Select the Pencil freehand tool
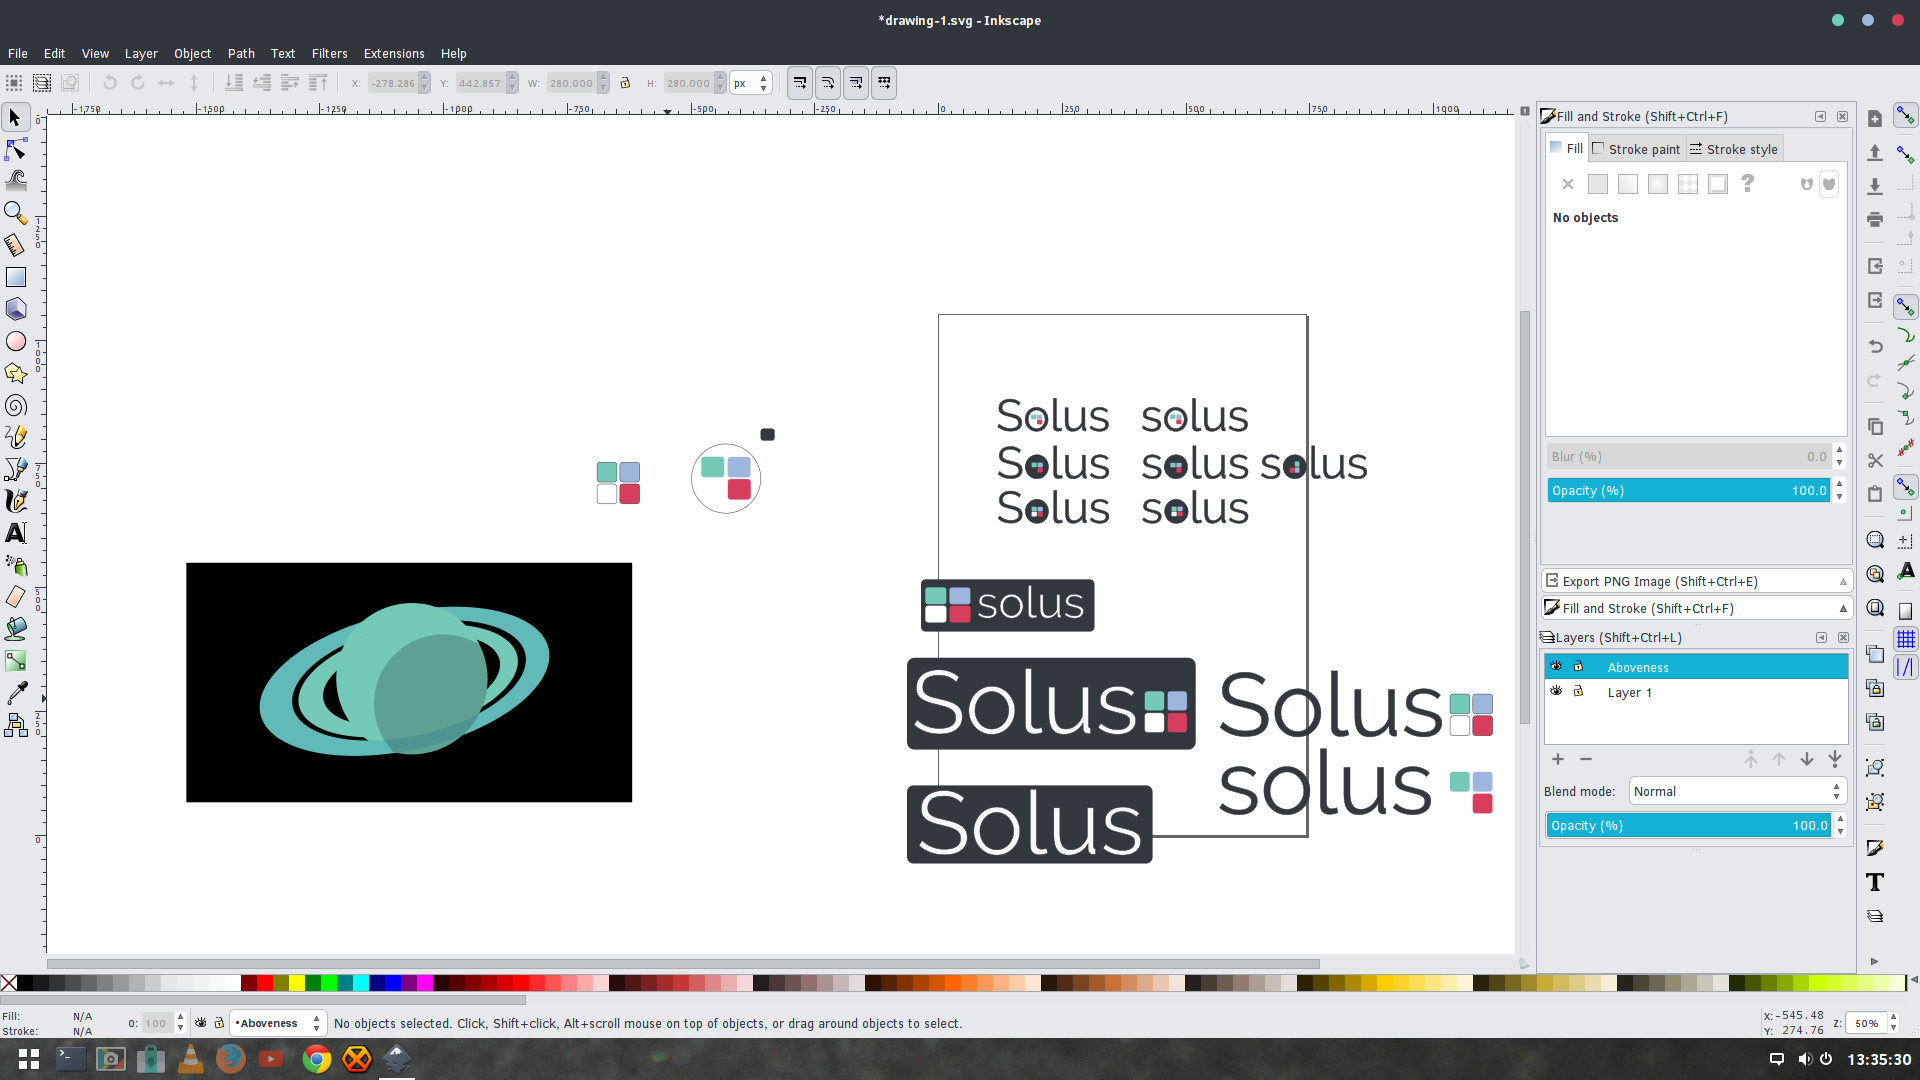1920x1080 pixels. pos(15,437)
